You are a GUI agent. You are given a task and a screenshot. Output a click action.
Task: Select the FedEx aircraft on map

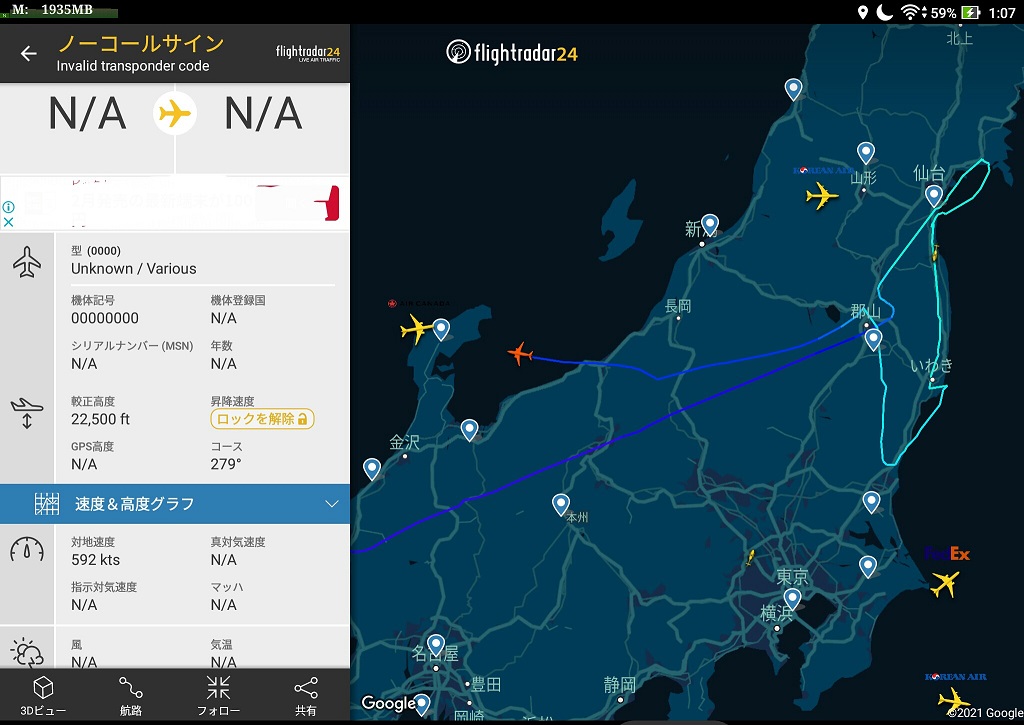pyautogui.click(x=944, y=583)
